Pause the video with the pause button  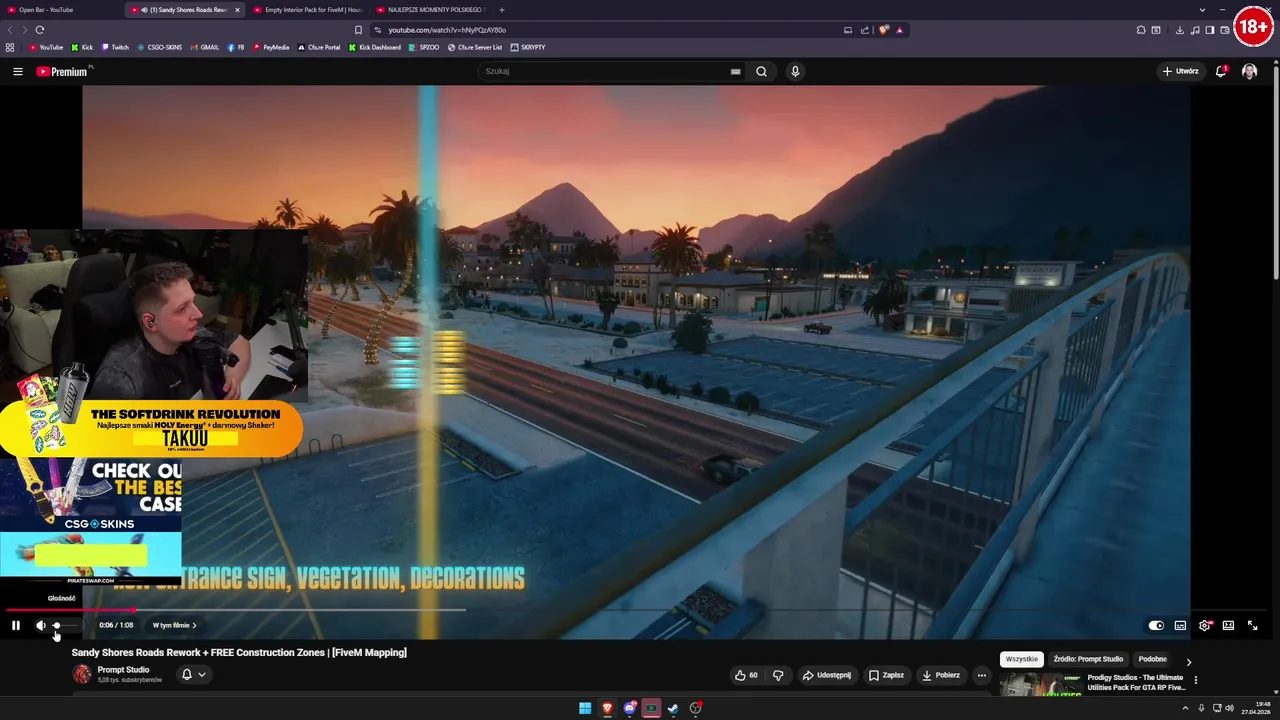tap(16, 625)
